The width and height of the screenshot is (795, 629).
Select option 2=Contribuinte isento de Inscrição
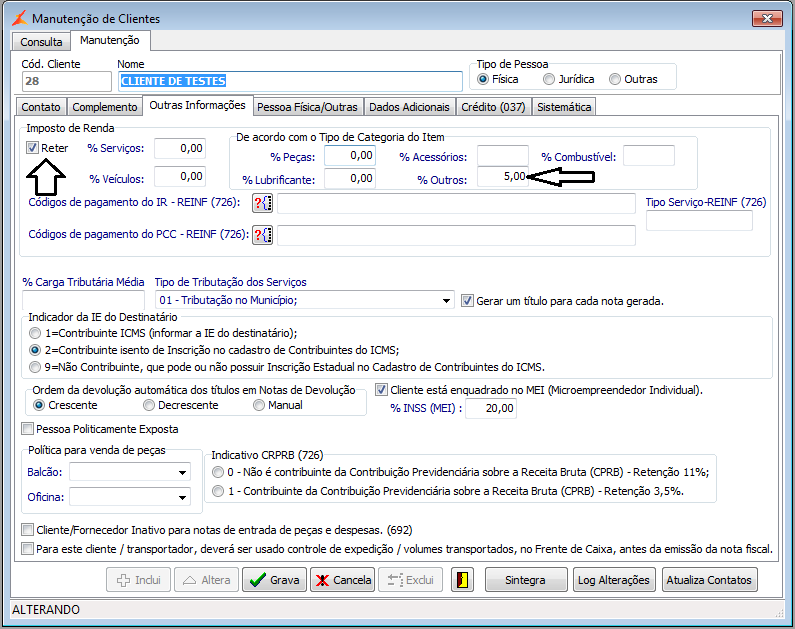tap(35, 350)
